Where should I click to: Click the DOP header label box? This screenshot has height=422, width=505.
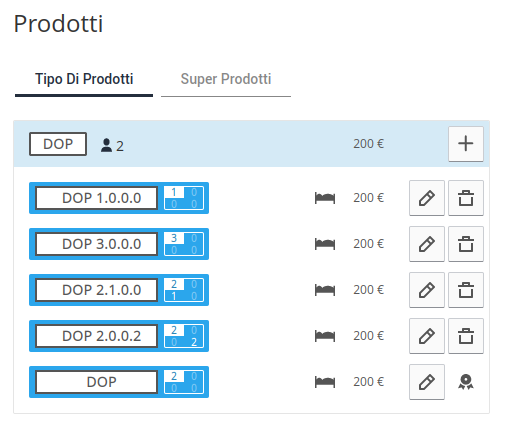tap(58, 144)
